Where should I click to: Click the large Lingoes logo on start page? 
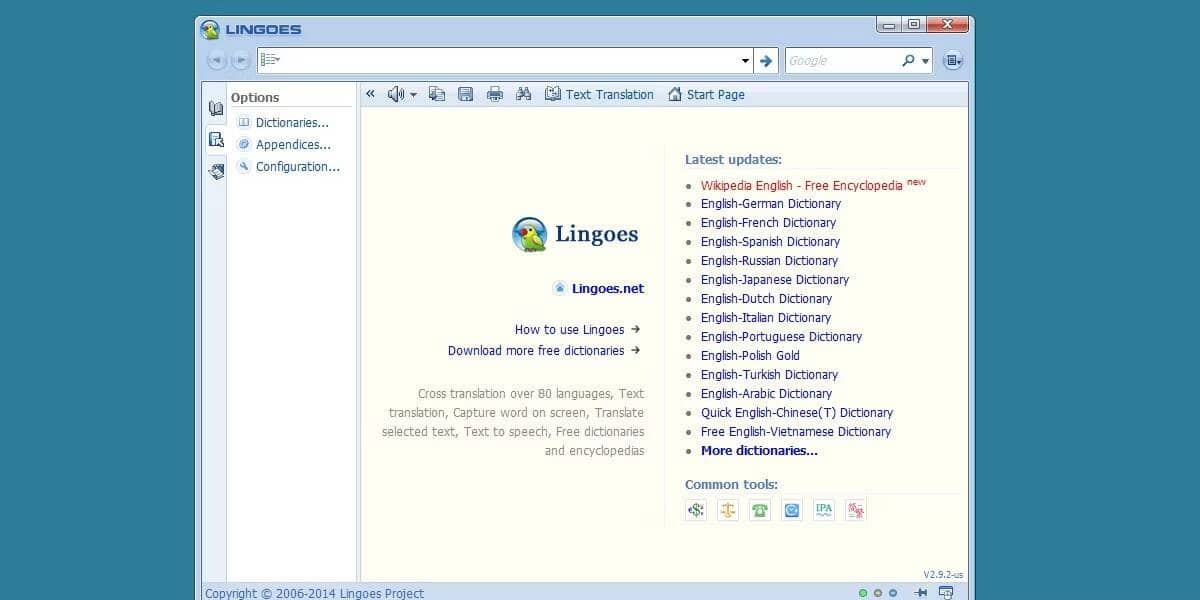pyautogui.click(x=575, y=234)
